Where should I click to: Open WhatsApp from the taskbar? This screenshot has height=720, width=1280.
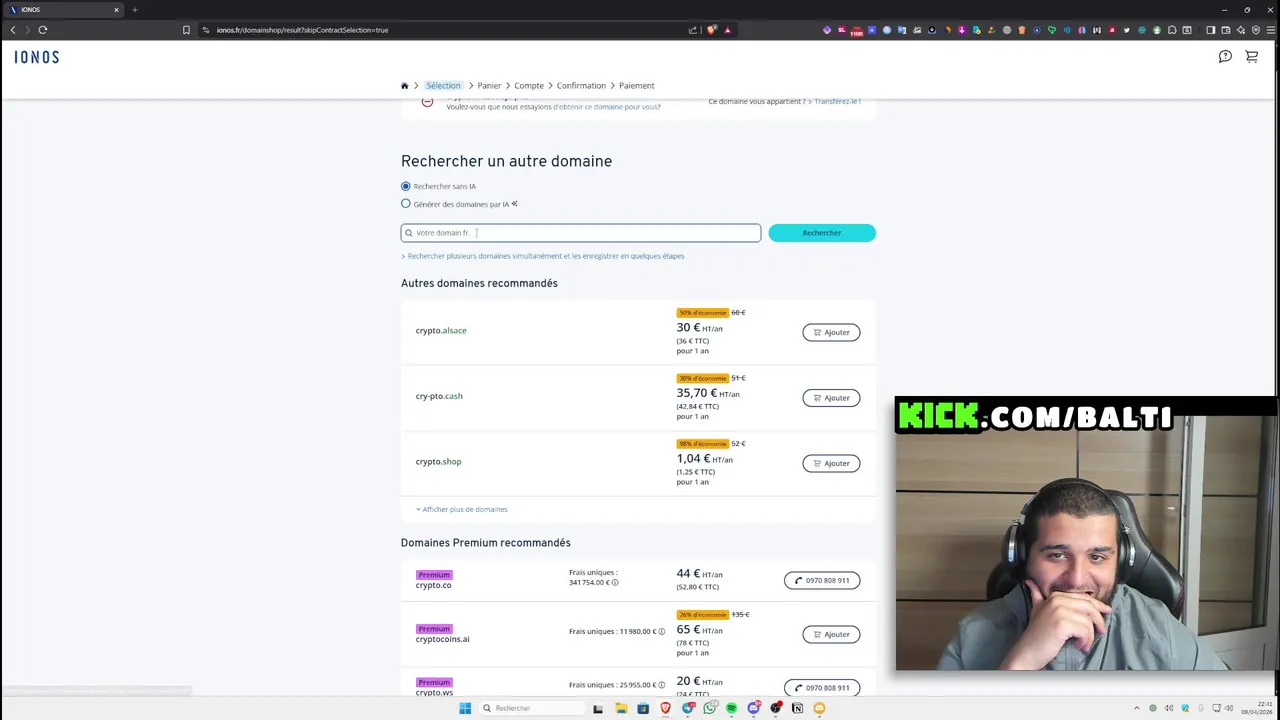click(x=710, y=708)
